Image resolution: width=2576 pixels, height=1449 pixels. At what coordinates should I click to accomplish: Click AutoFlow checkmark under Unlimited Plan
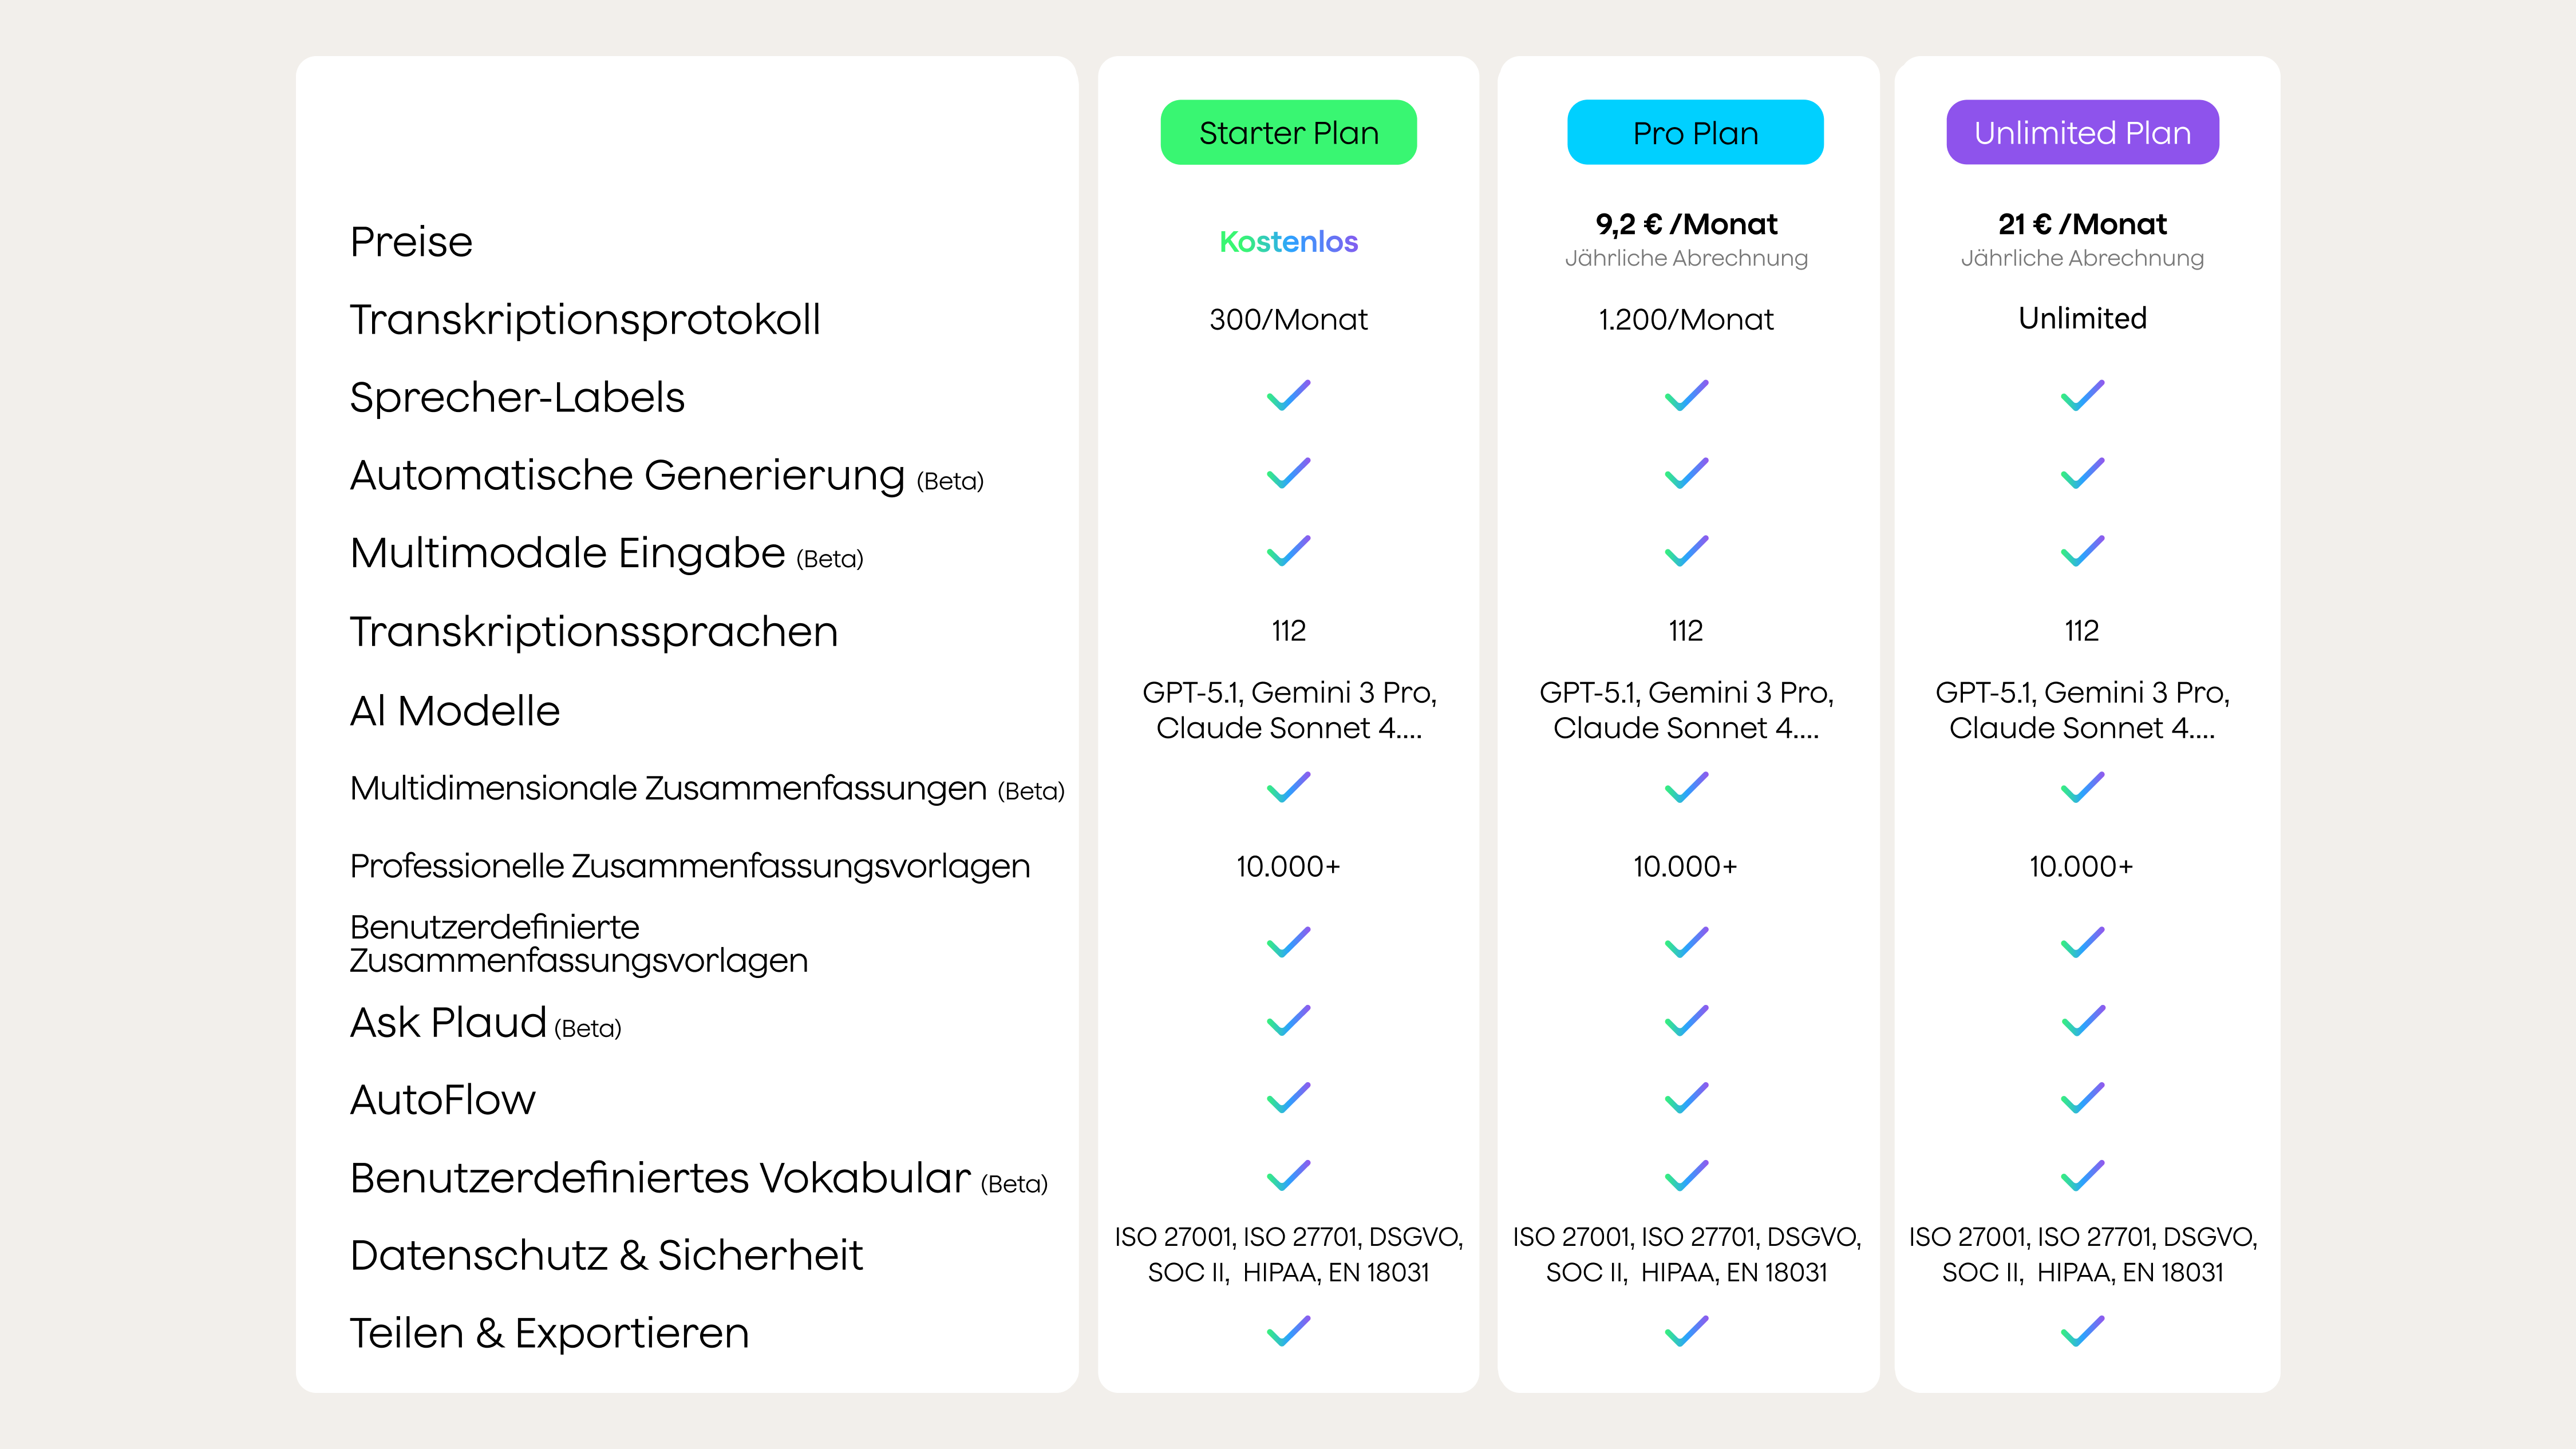point(2082,1098)
